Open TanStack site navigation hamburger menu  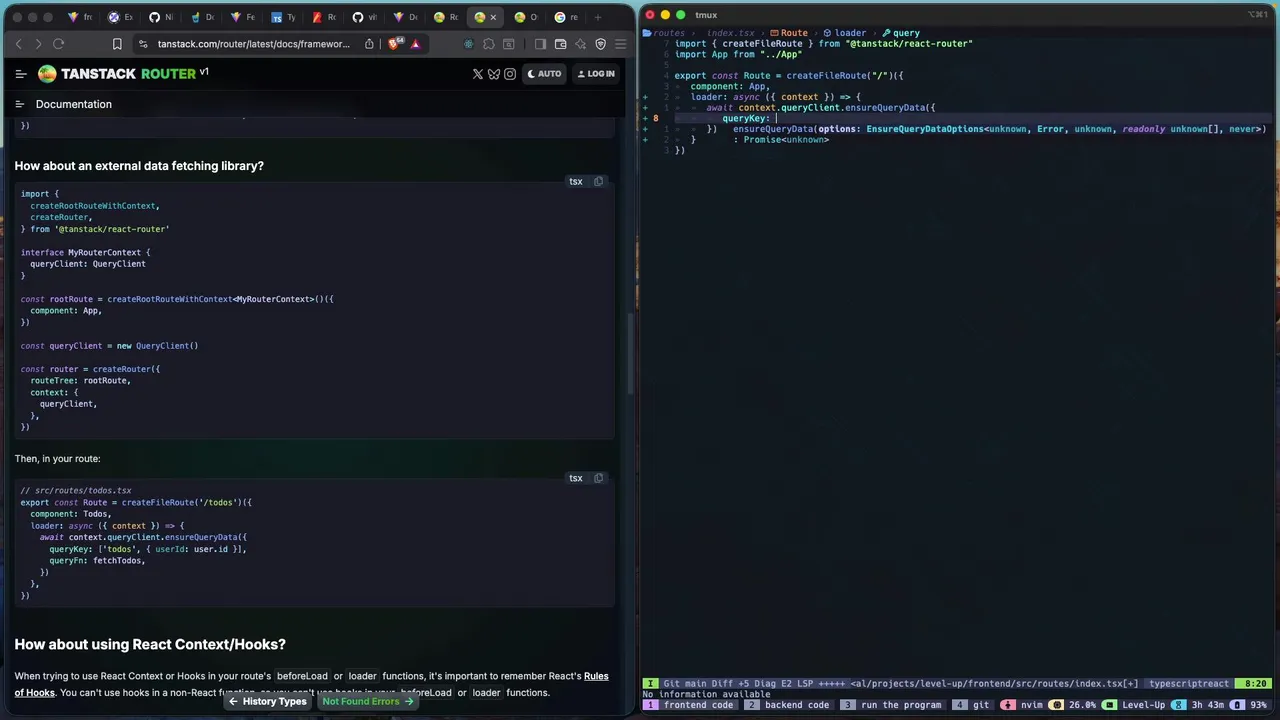click(20, 74)
